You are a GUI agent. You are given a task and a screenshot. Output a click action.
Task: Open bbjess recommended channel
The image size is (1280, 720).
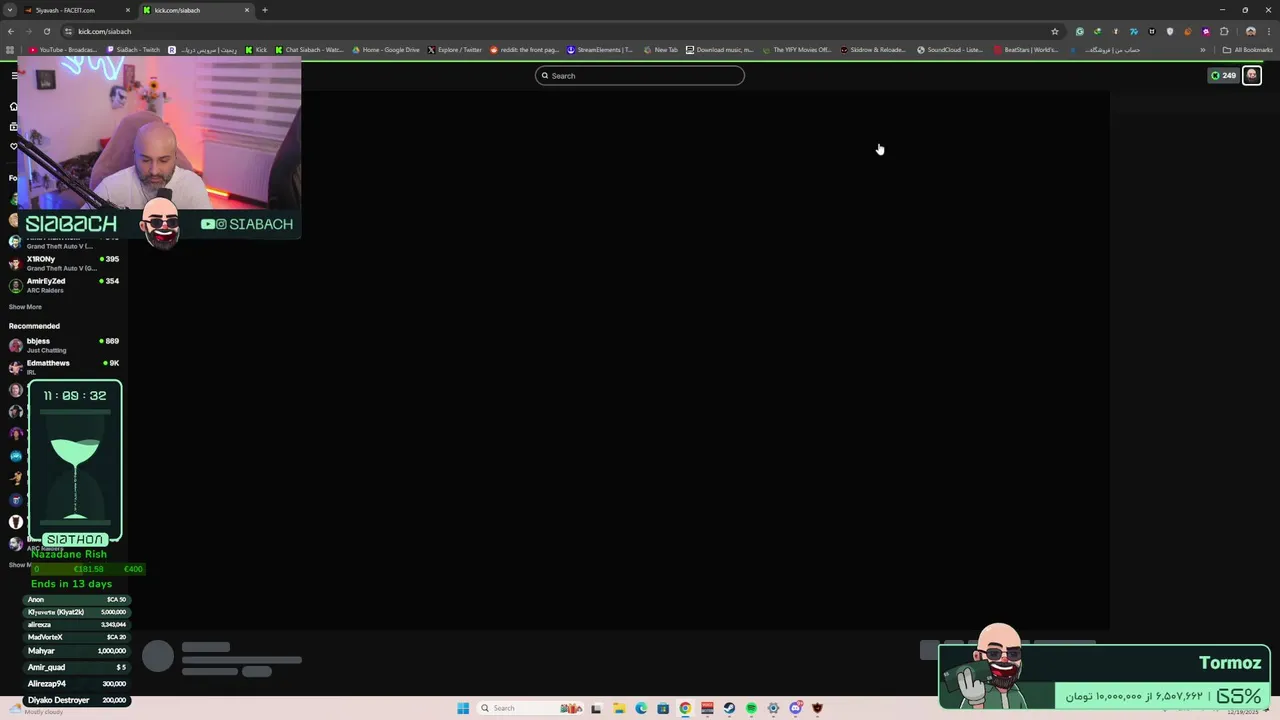(x=65, y=345)
